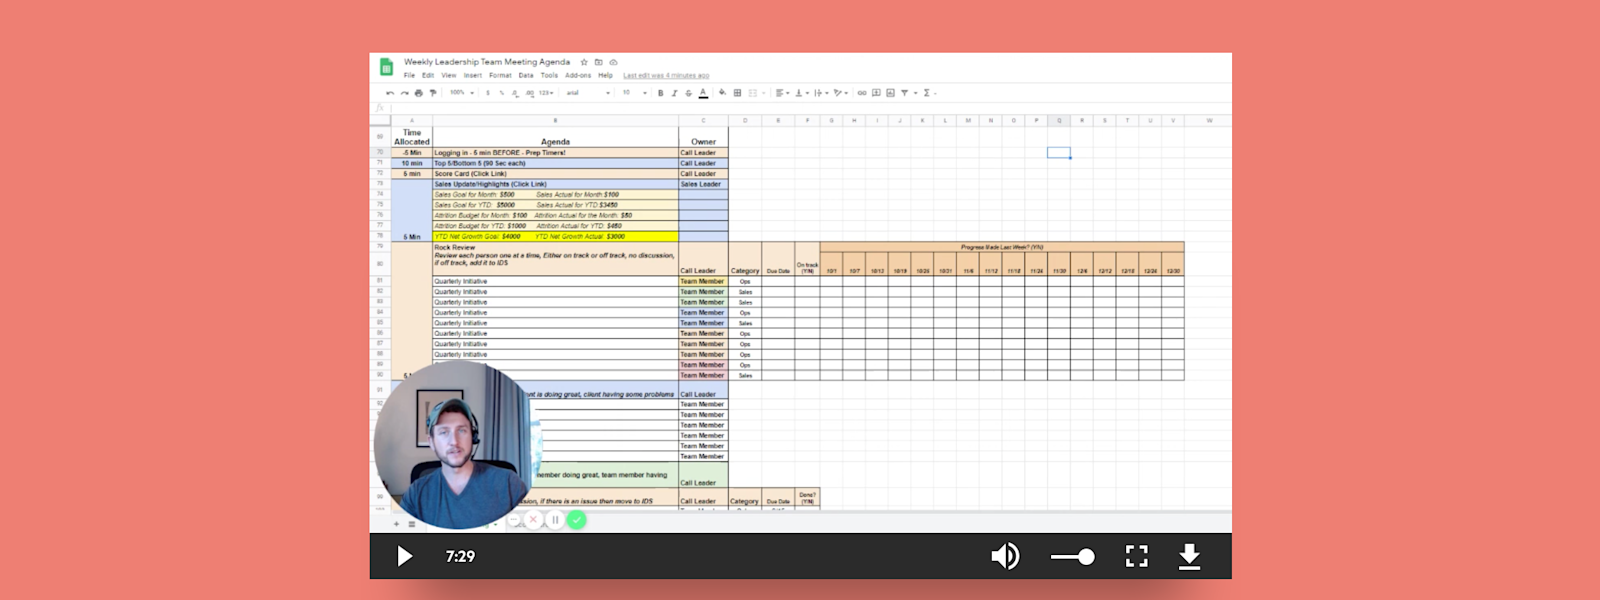
Task: Select the Paint format tool
Action: coord(433,93)
